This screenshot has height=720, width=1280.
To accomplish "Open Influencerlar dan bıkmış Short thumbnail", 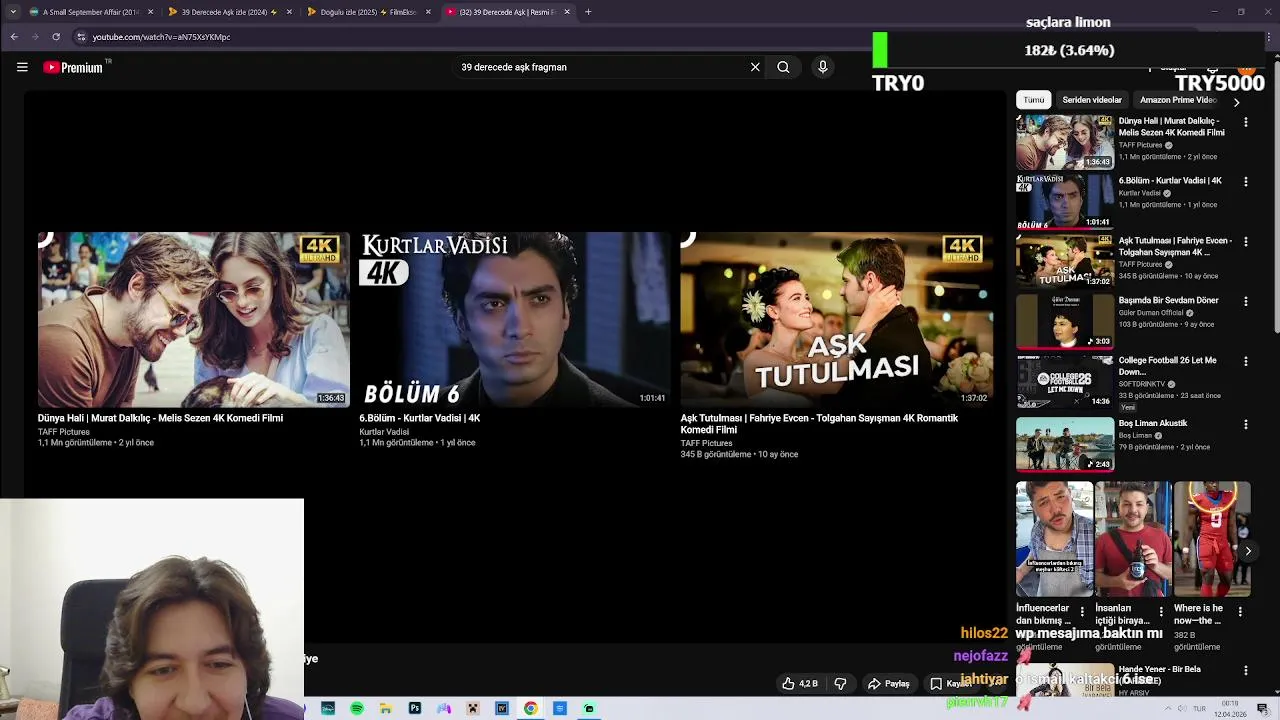I will point(1054,539).
